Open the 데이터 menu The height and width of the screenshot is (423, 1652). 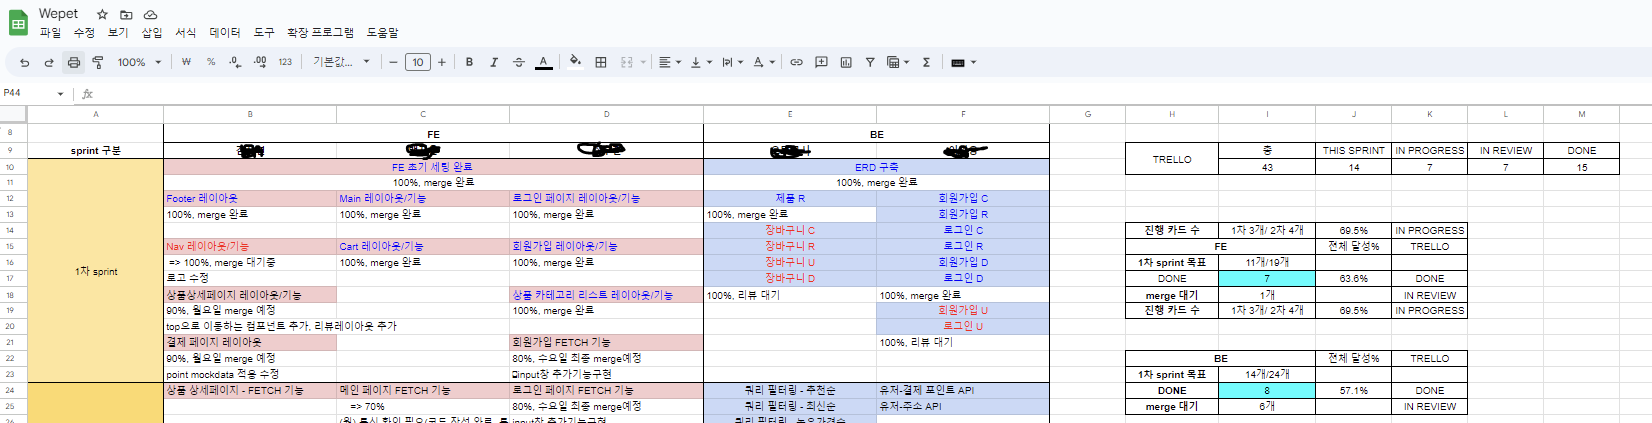tap(225, 33)
